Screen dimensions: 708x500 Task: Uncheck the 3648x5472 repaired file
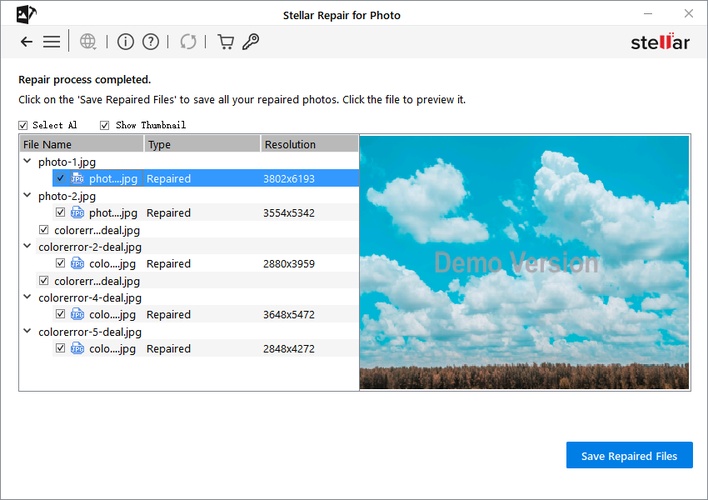(x=60, y=313)
